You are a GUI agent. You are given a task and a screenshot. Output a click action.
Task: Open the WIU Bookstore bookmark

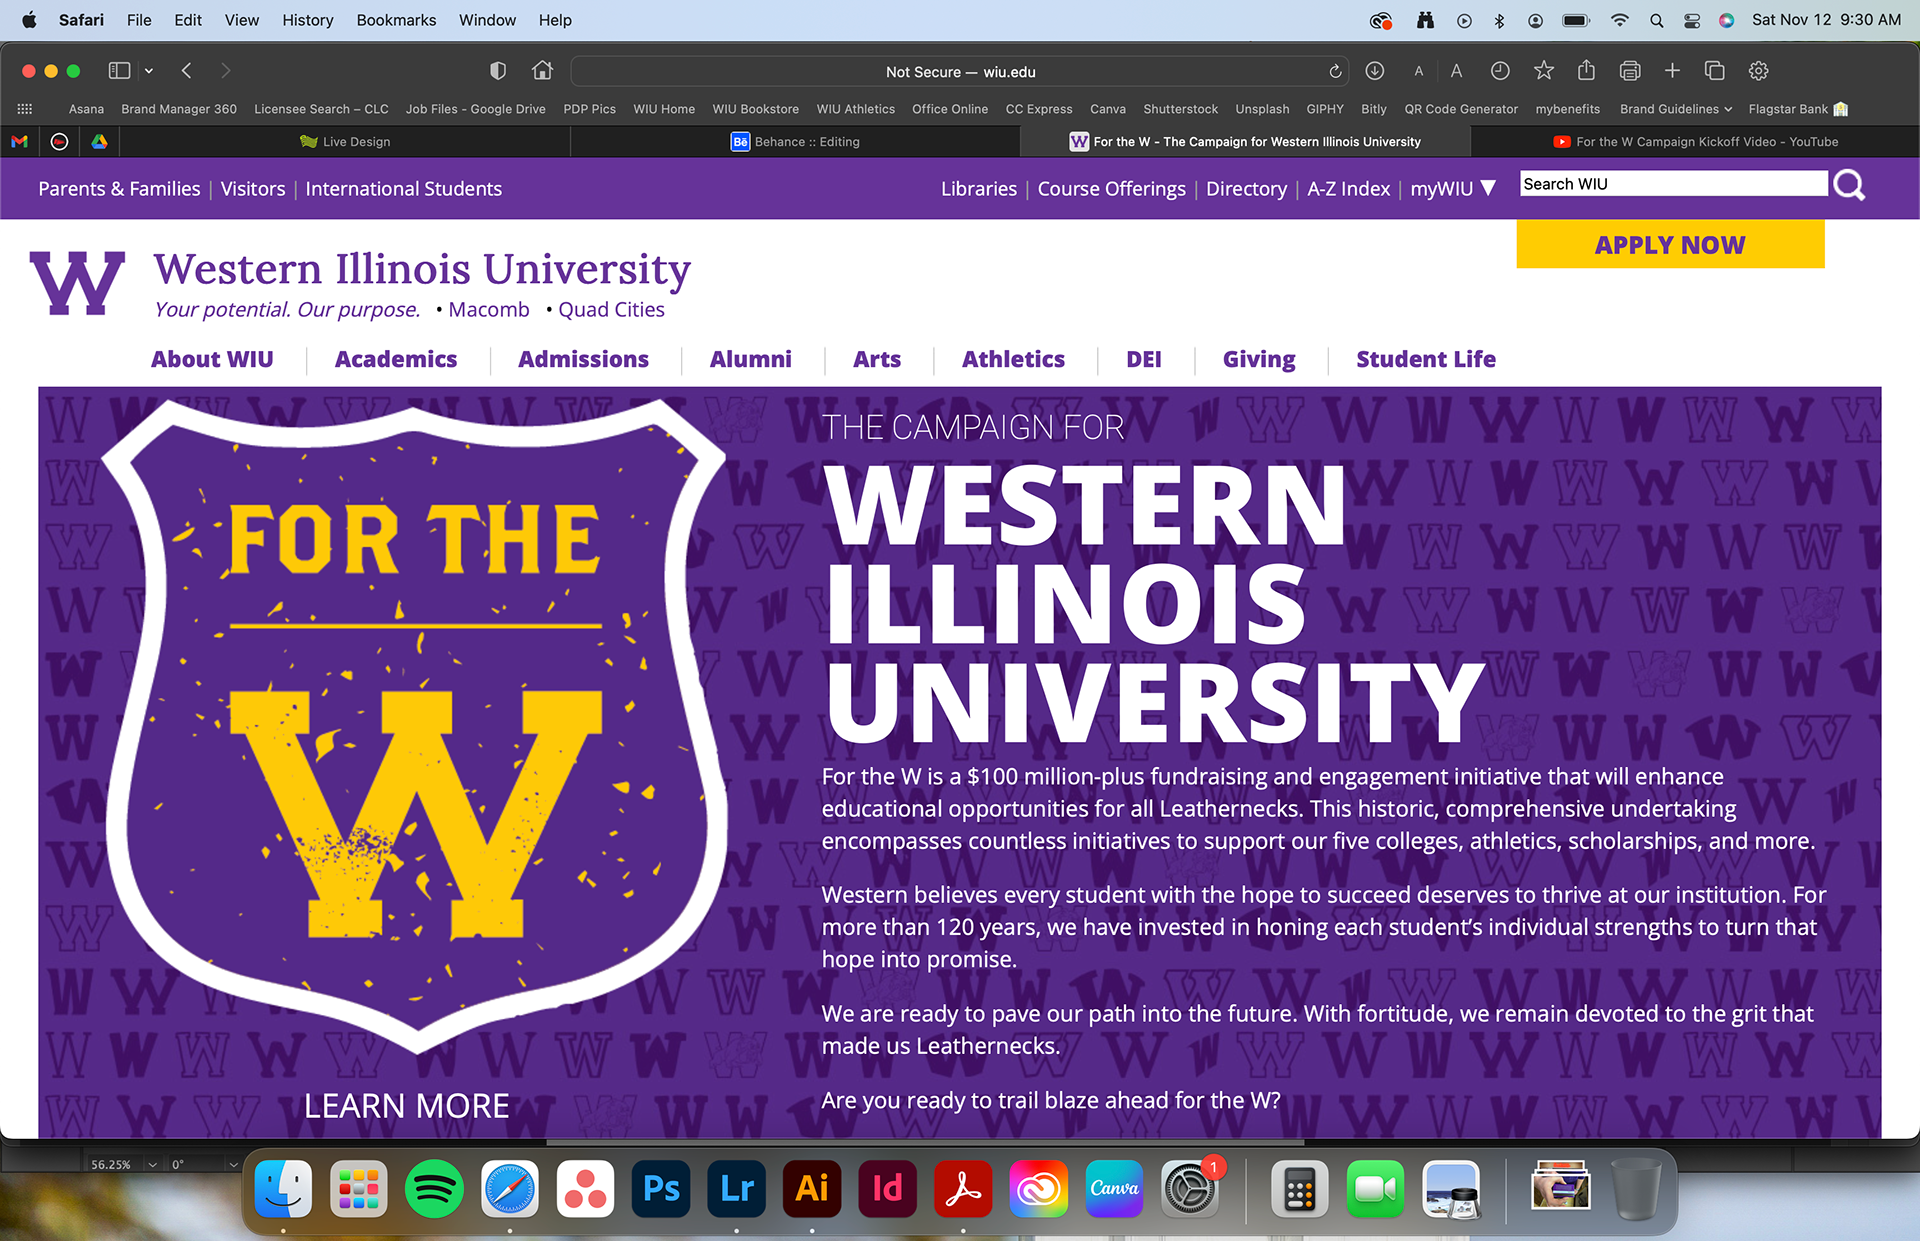756,109
